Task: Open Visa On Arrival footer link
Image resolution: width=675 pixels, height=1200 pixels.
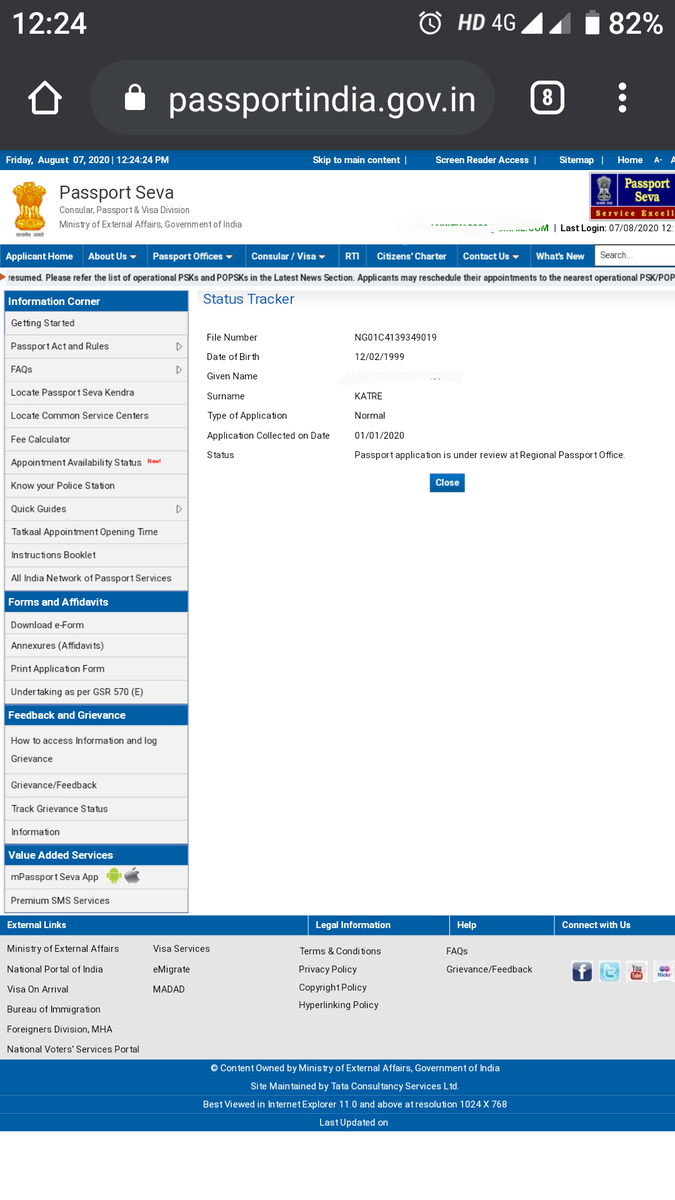Action: 38,989
